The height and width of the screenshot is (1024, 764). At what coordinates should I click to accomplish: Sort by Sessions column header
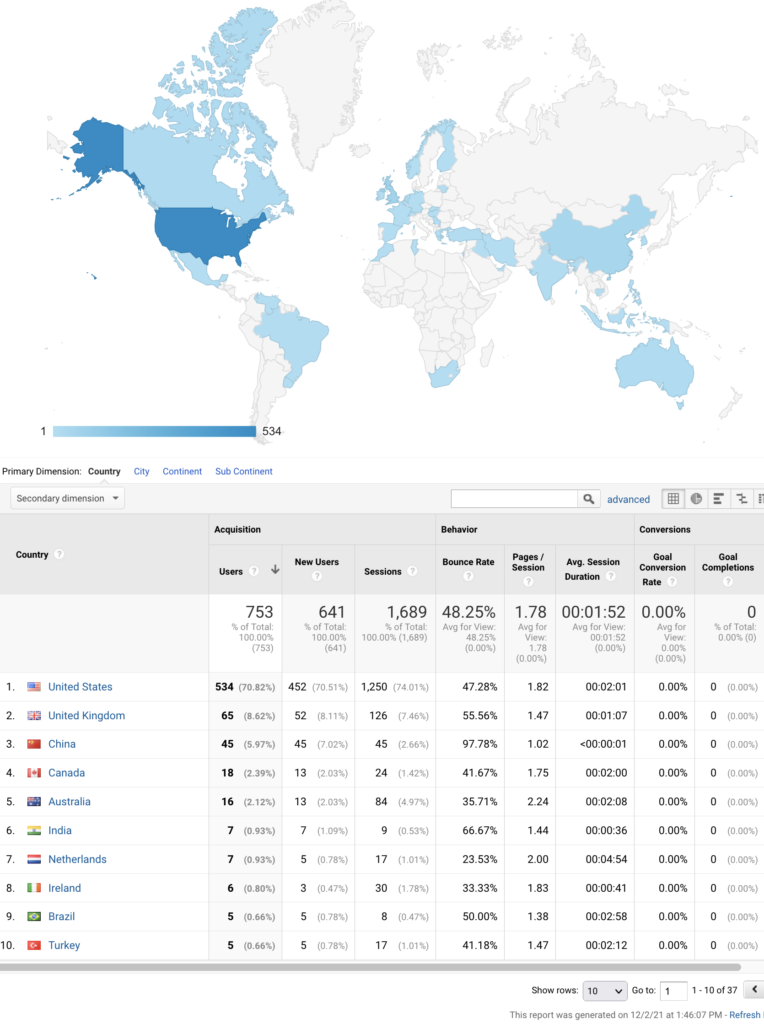point(383,571)
